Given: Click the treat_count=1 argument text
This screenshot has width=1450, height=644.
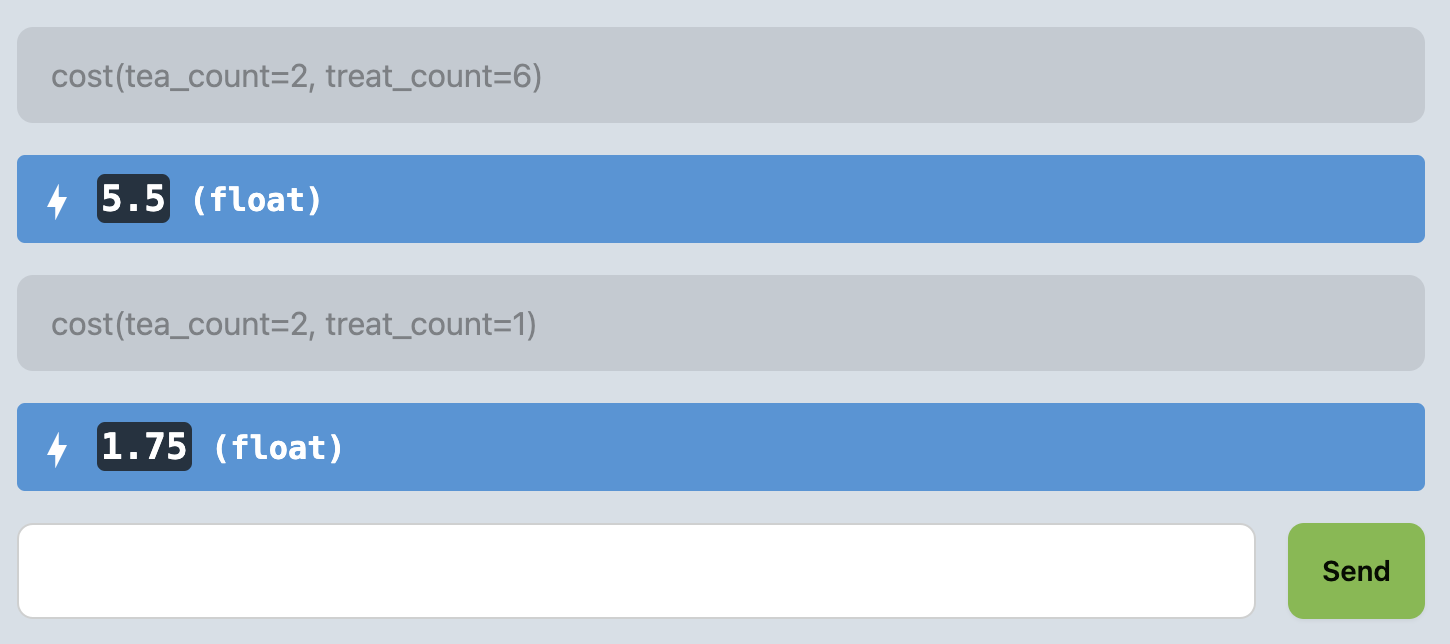Looking at the screenshot, I should click(x=428, y=325).
